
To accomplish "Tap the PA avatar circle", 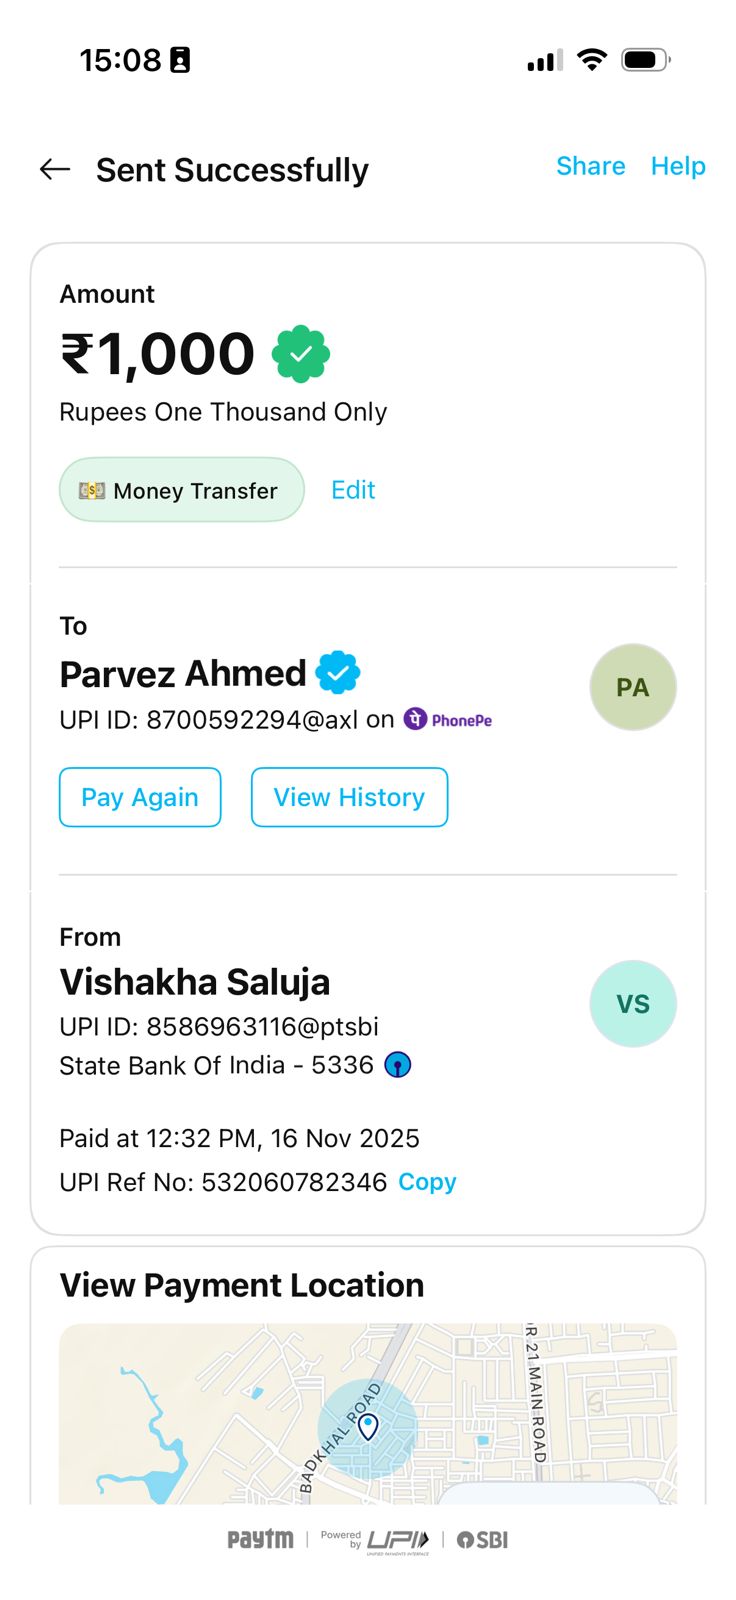I will (632, 687).
